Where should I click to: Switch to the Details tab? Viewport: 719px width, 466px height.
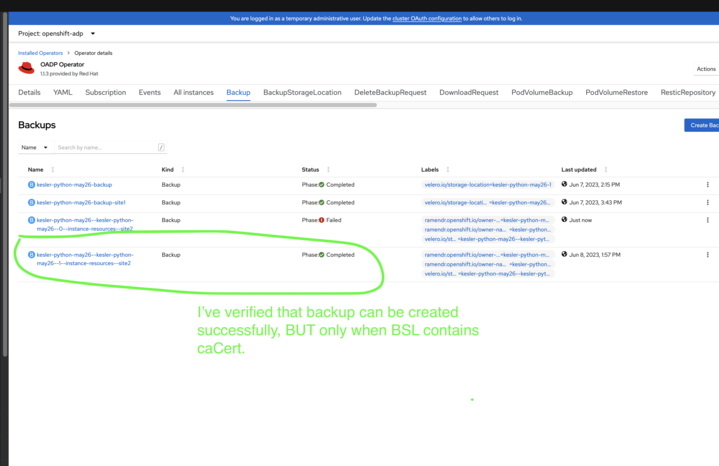29,92
